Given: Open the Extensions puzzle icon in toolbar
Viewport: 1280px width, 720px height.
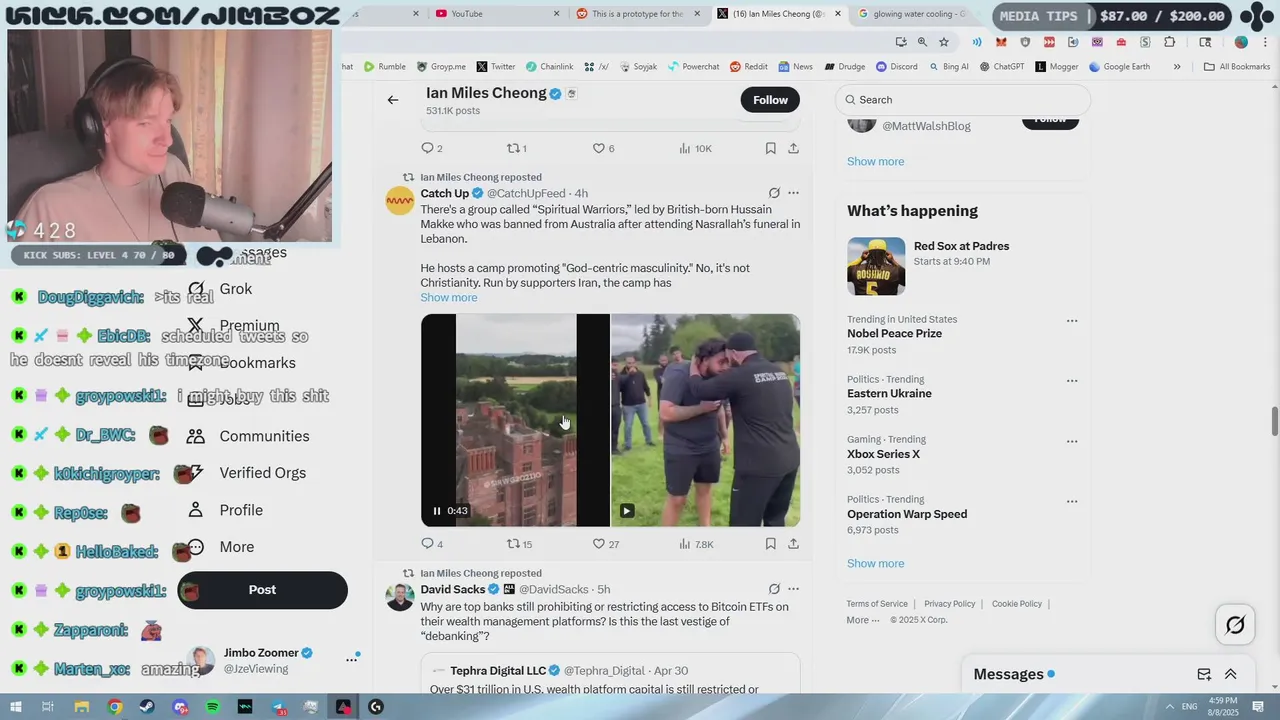Looking at the screenshot, I should (x=1169, y=42).
